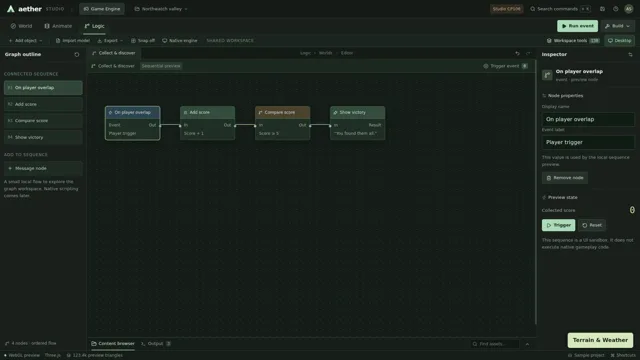Click the Reset button in Preview state
640x360 pixels.
coord(592,225)
